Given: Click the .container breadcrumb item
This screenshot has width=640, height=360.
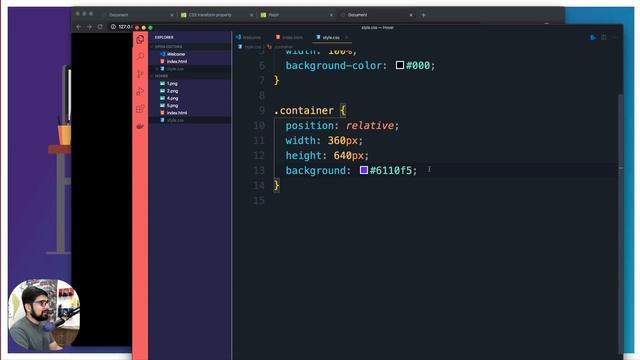Looking at the screenshot, I should pos(280,47).
